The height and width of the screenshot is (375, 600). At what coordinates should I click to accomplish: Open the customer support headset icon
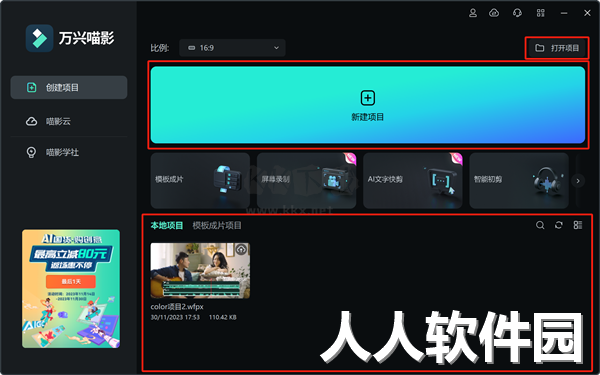point(517,13)
